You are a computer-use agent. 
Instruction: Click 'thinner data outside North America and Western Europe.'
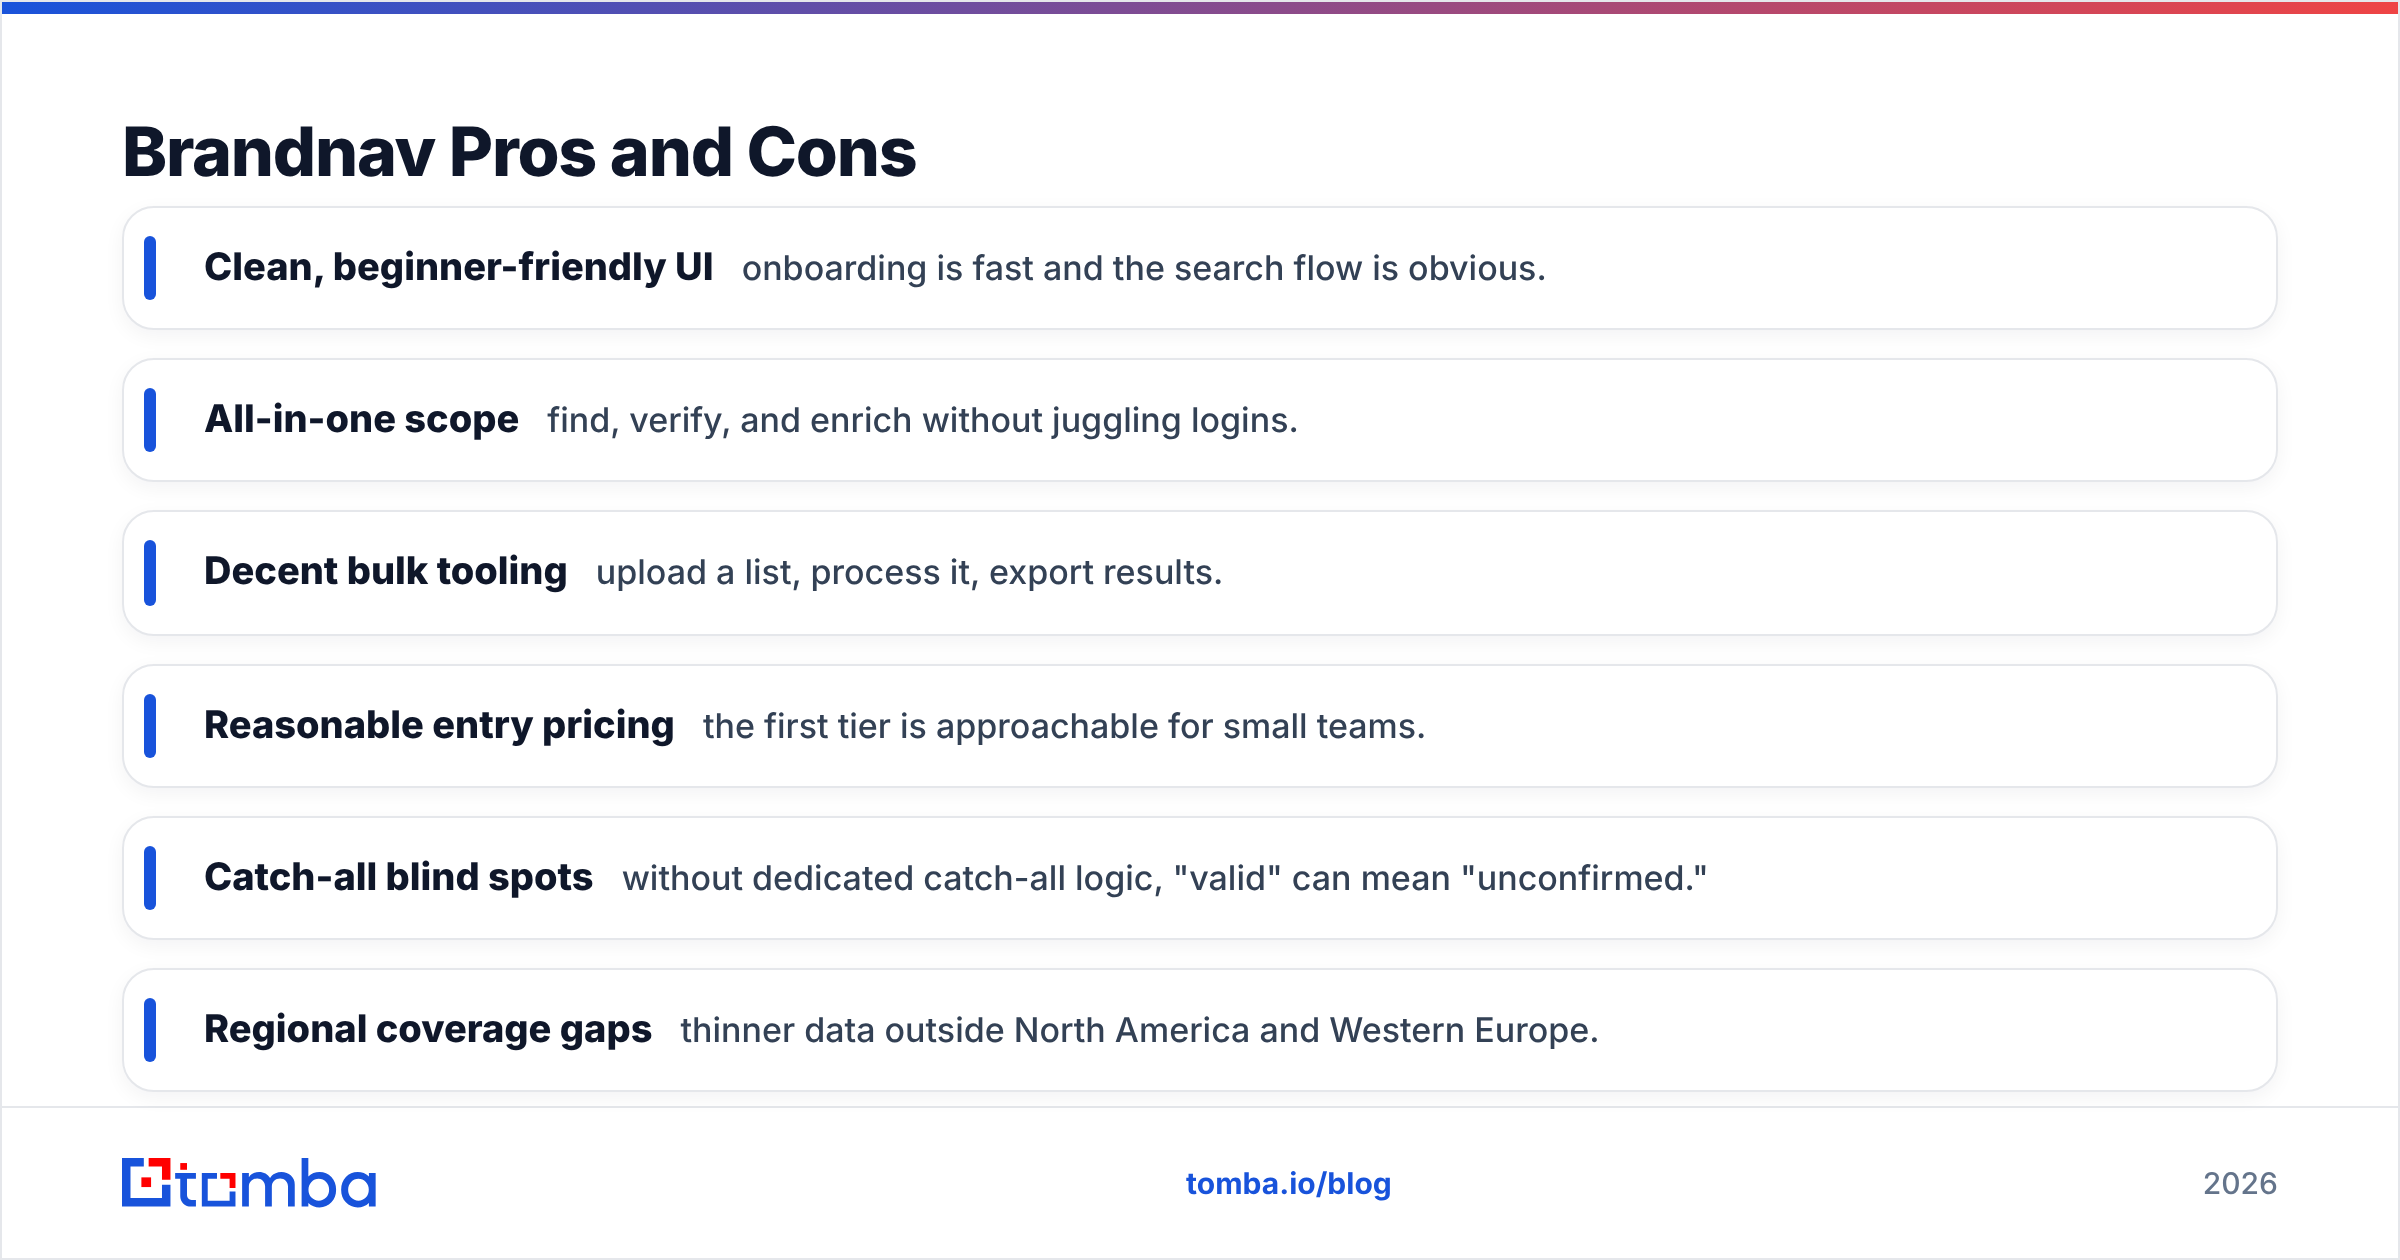coord(1140,1031)
